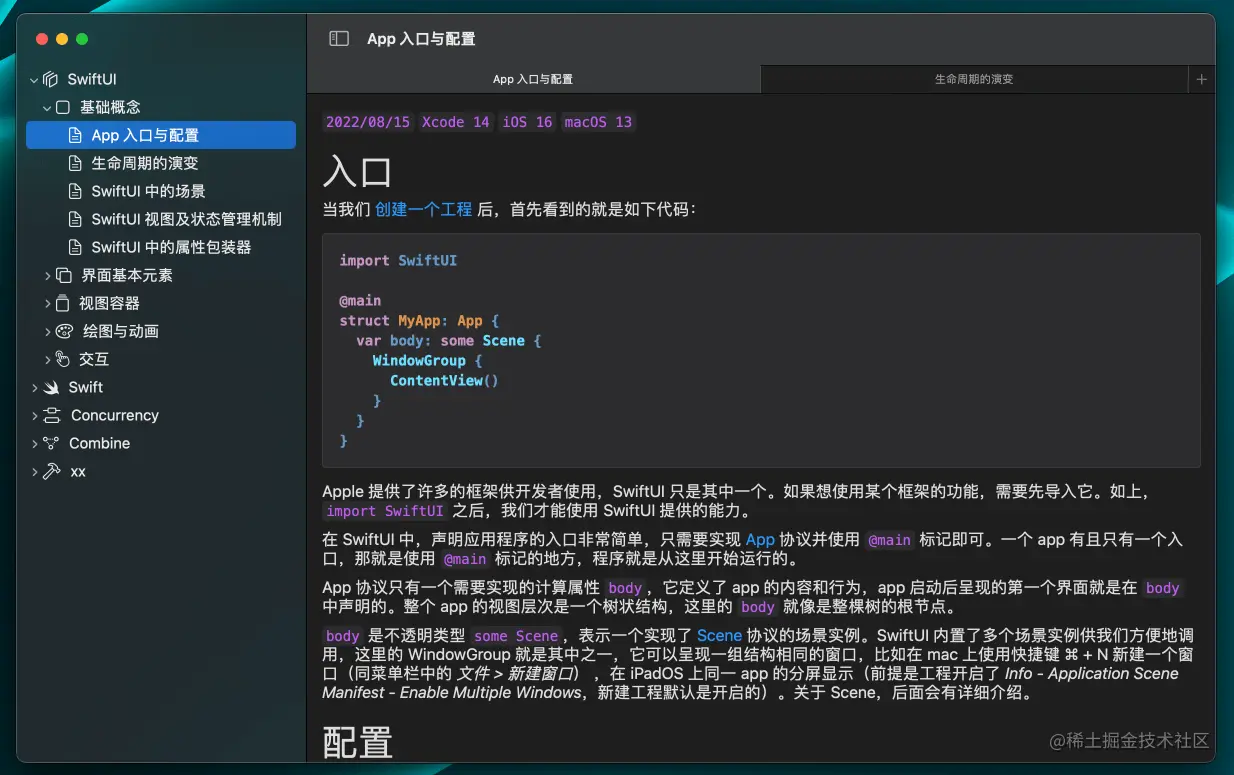Select App 入口与配置 in the sidebar

tap(161, 135)
